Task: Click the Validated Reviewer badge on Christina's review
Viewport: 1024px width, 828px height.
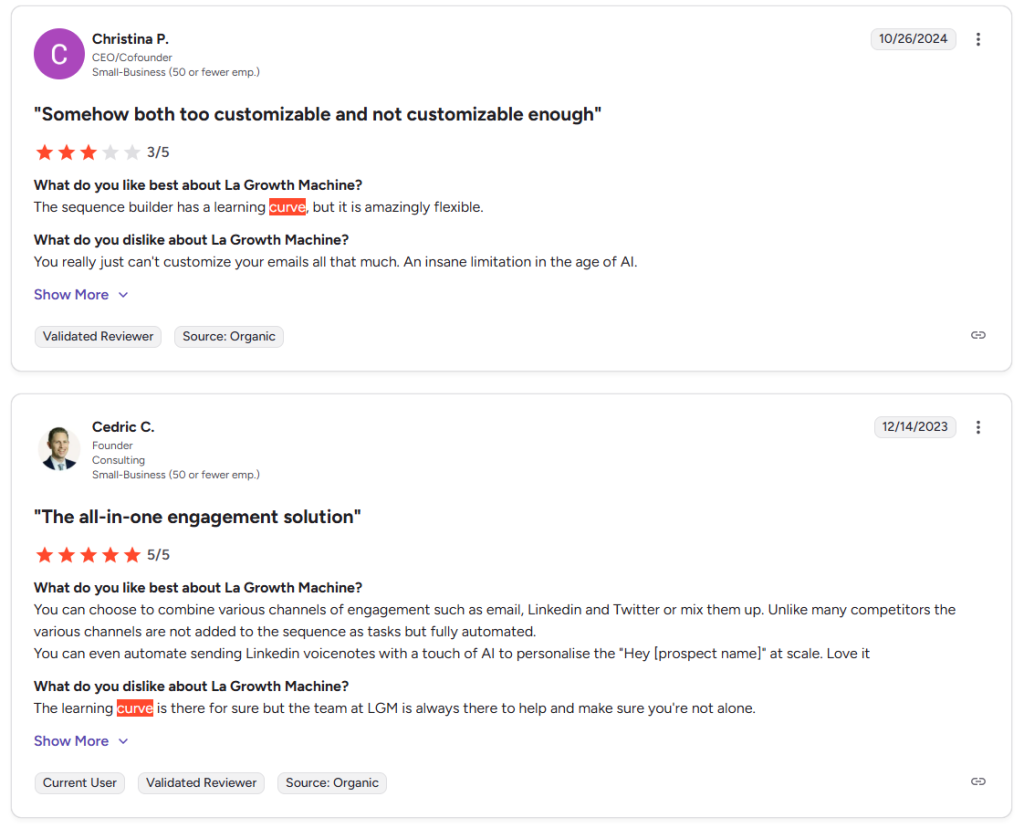Action: coord(97,337)
